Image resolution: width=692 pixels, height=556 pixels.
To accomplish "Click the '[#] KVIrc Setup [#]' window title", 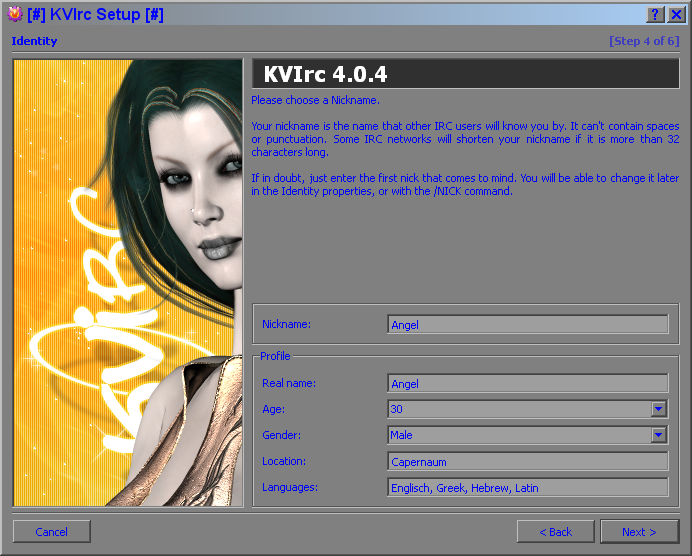I will coord(95,14).
